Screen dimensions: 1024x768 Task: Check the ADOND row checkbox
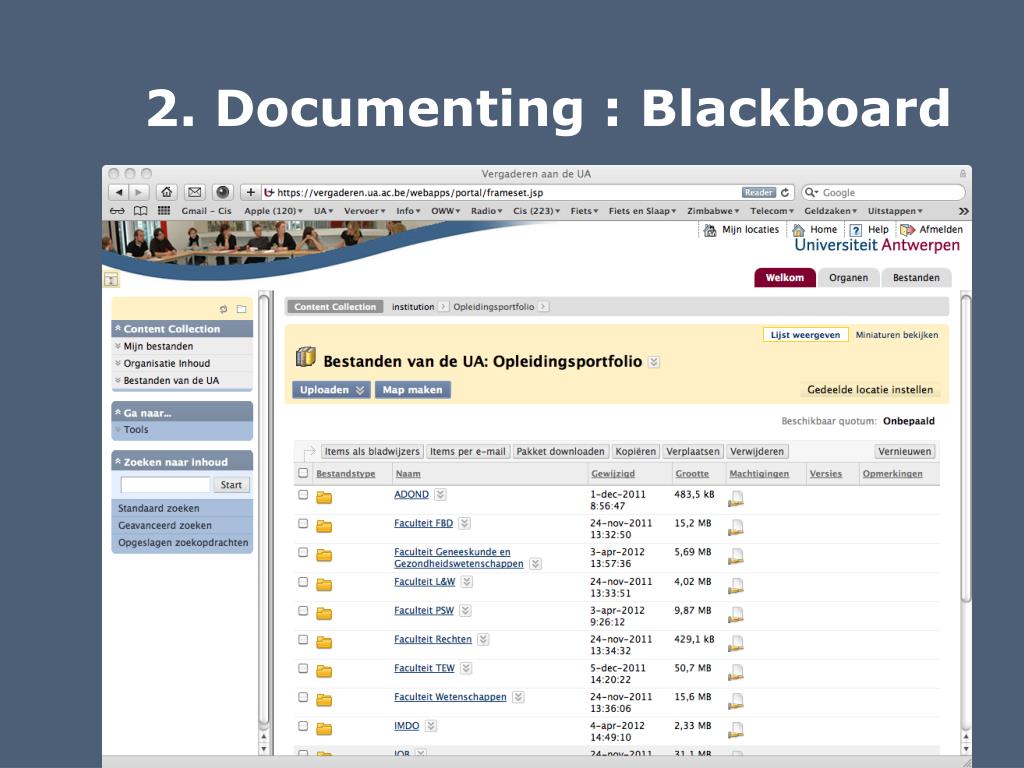coord(303,494)
